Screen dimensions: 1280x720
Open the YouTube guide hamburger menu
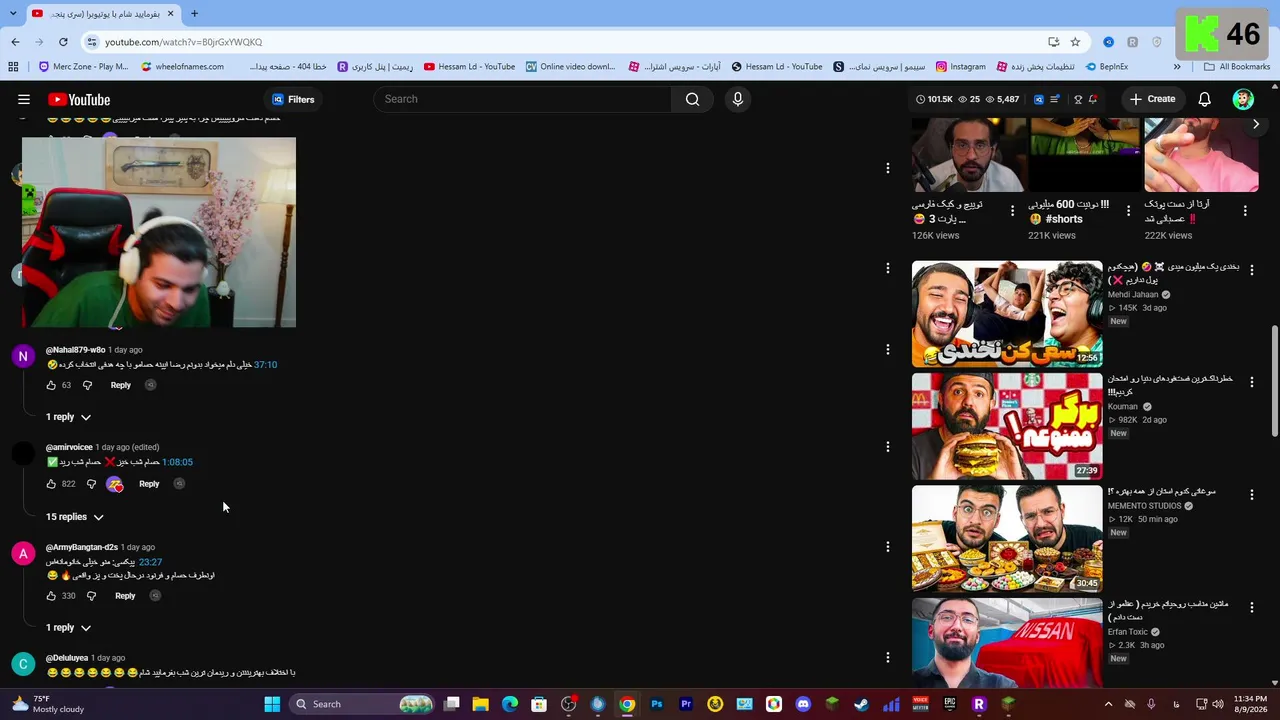click(24, 99)
